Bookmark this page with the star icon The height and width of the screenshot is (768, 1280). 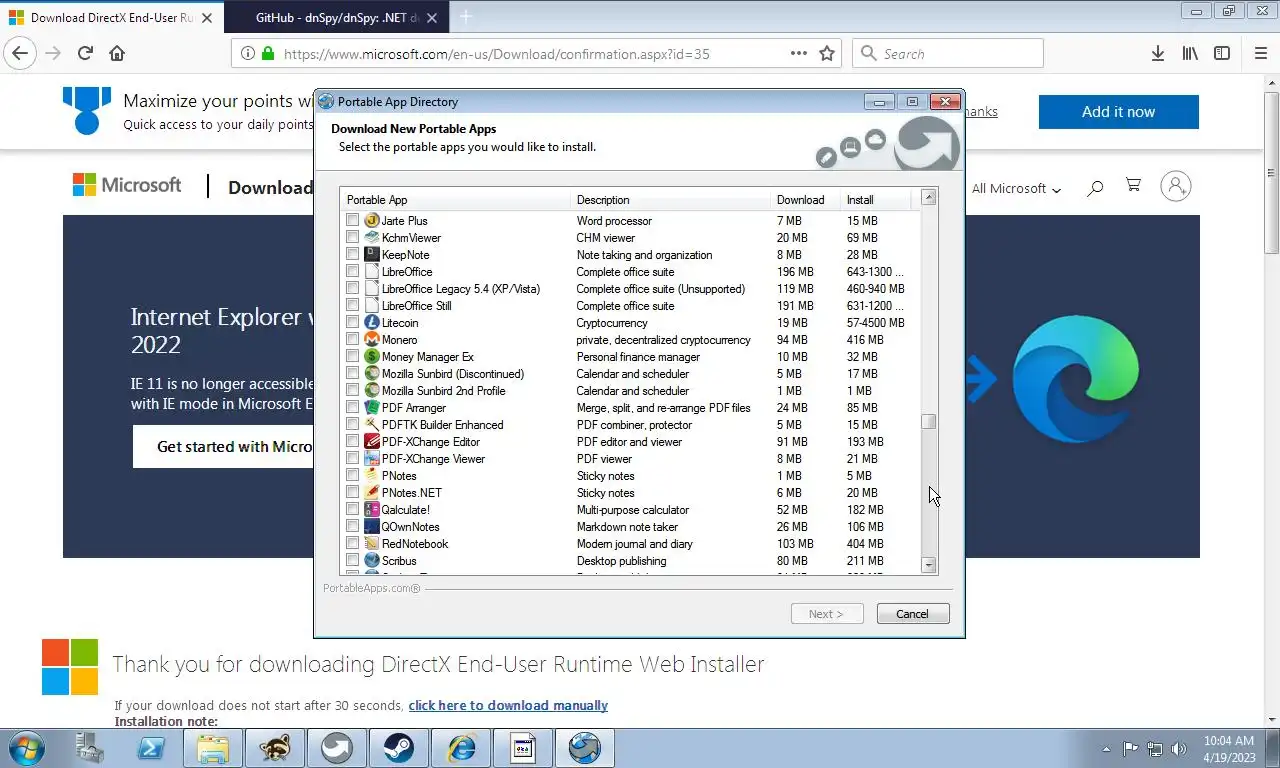point(827,54)
